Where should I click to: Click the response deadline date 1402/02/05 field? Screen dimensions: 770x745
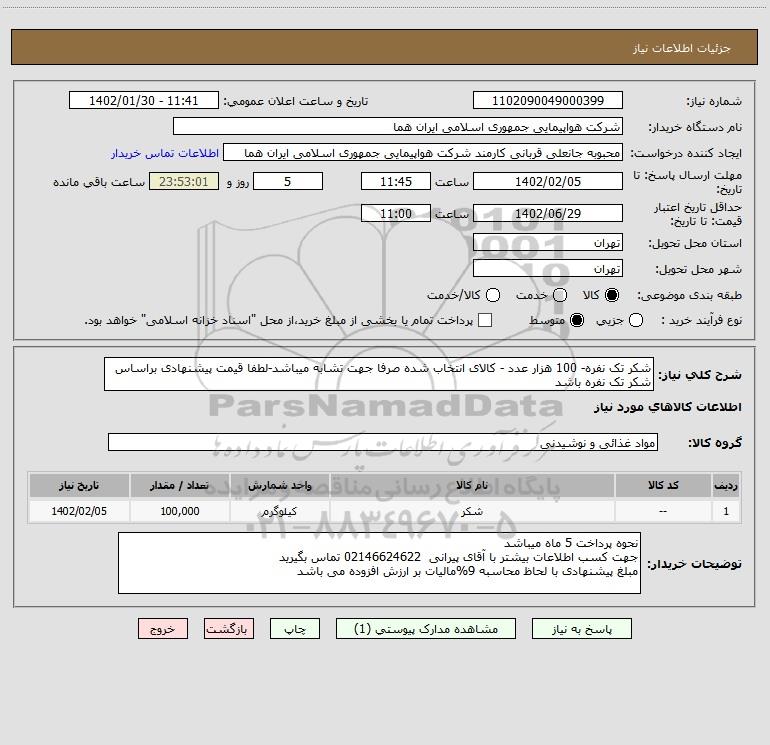click(547, 182)
